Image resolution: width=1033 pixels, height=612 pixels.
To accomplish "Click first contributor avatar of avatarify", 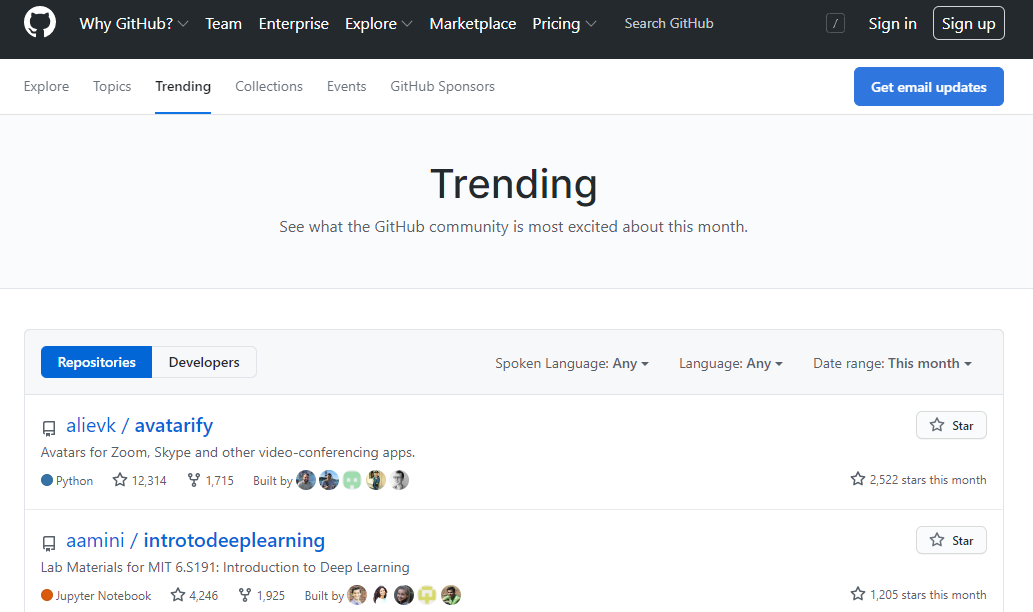I will point(306,480).
